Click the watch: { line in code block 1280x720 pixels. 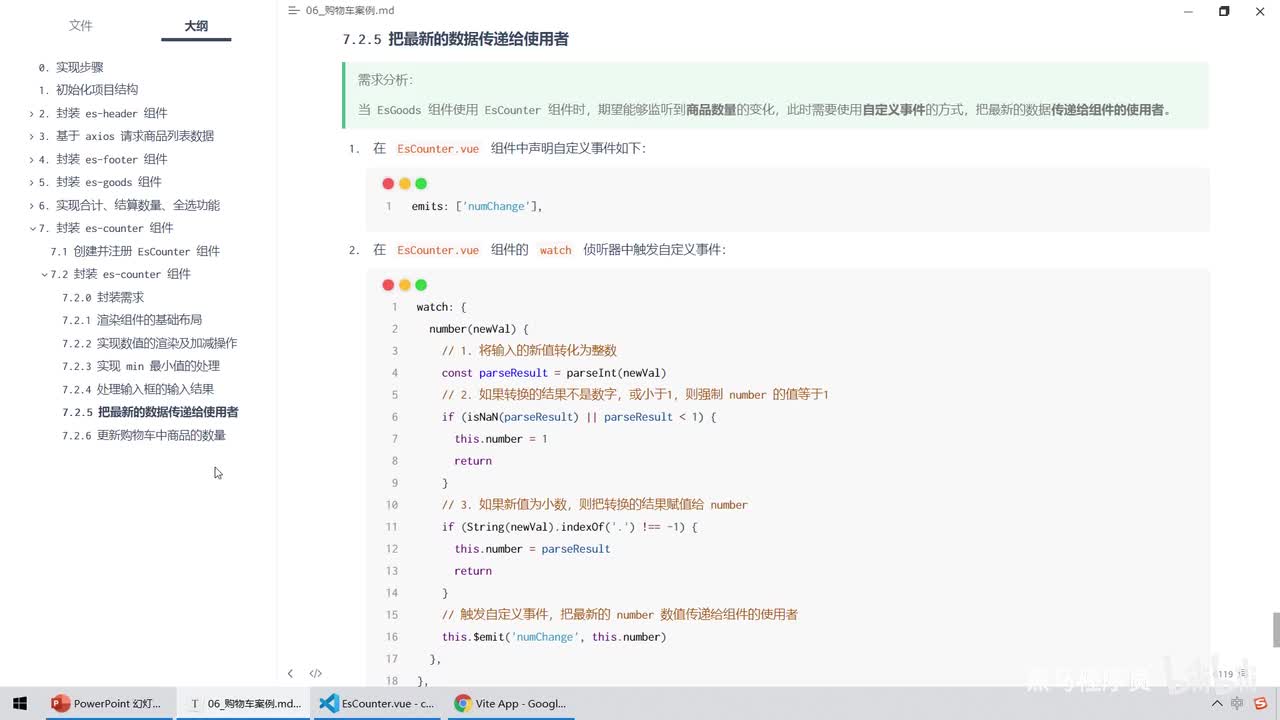click(442, 307)
